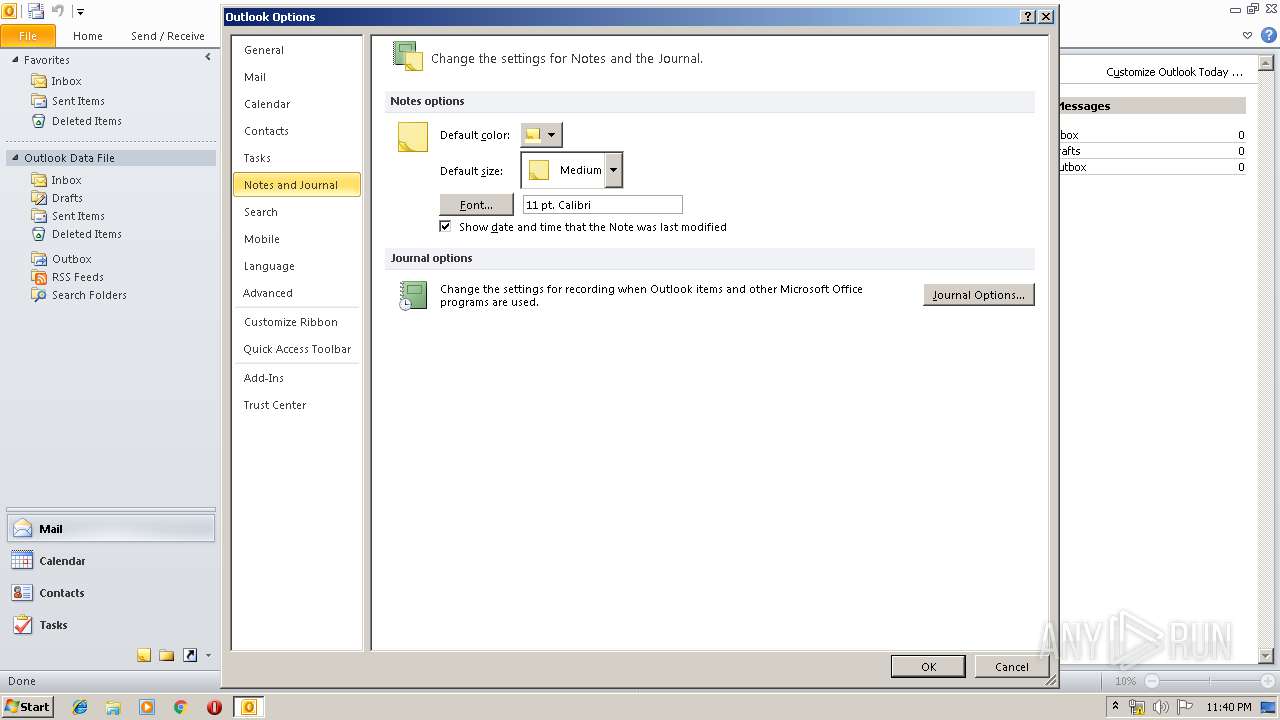Open Windows Media Player from the taskbar
The image size is (1280, 720).
click(147, 707)
